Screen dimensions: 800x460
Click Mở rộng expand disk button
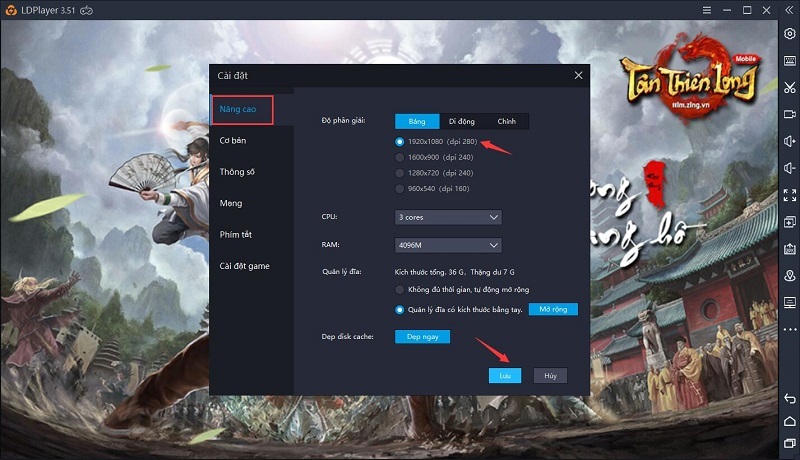point(553,310)
